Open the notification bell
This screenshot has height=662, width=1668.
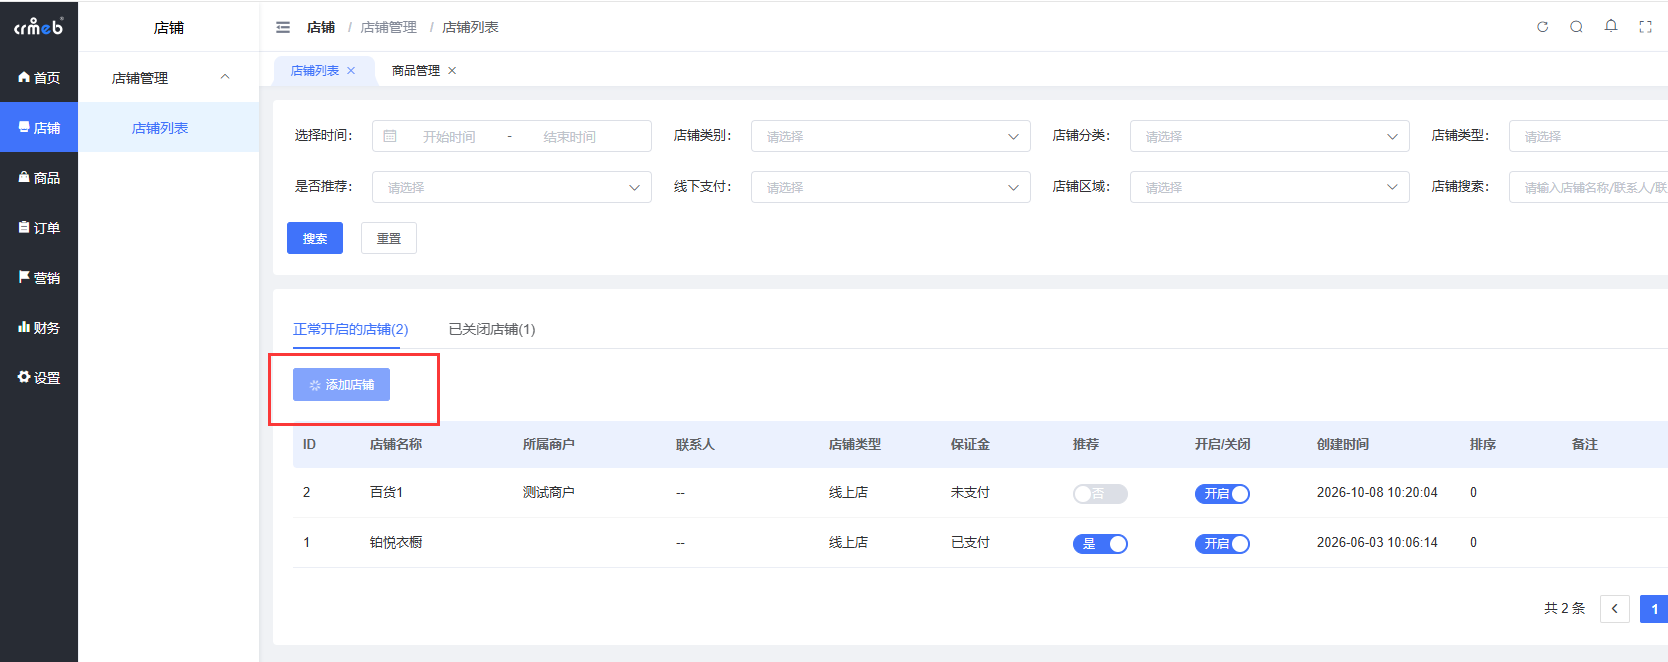1611,26
